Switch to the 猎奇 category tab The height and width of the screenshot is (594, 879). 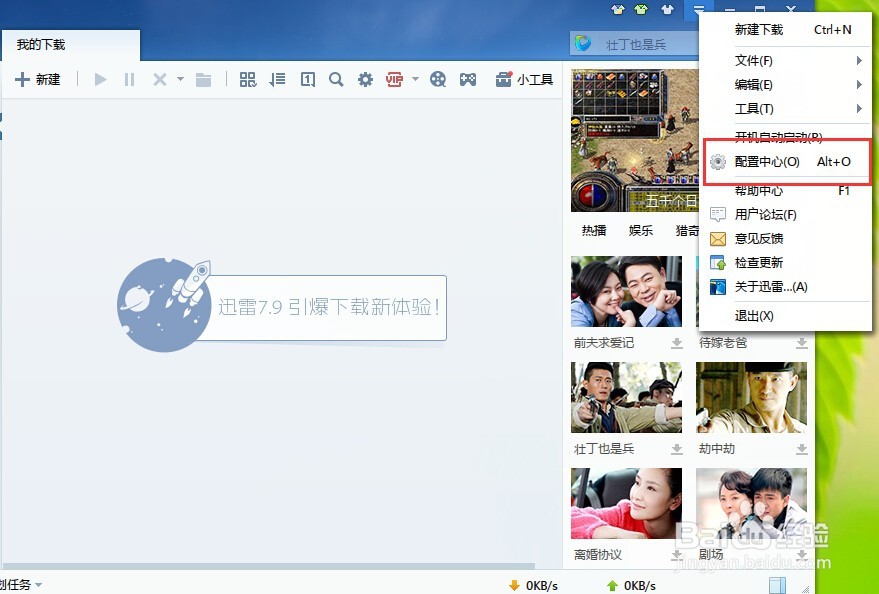[687, 230]
